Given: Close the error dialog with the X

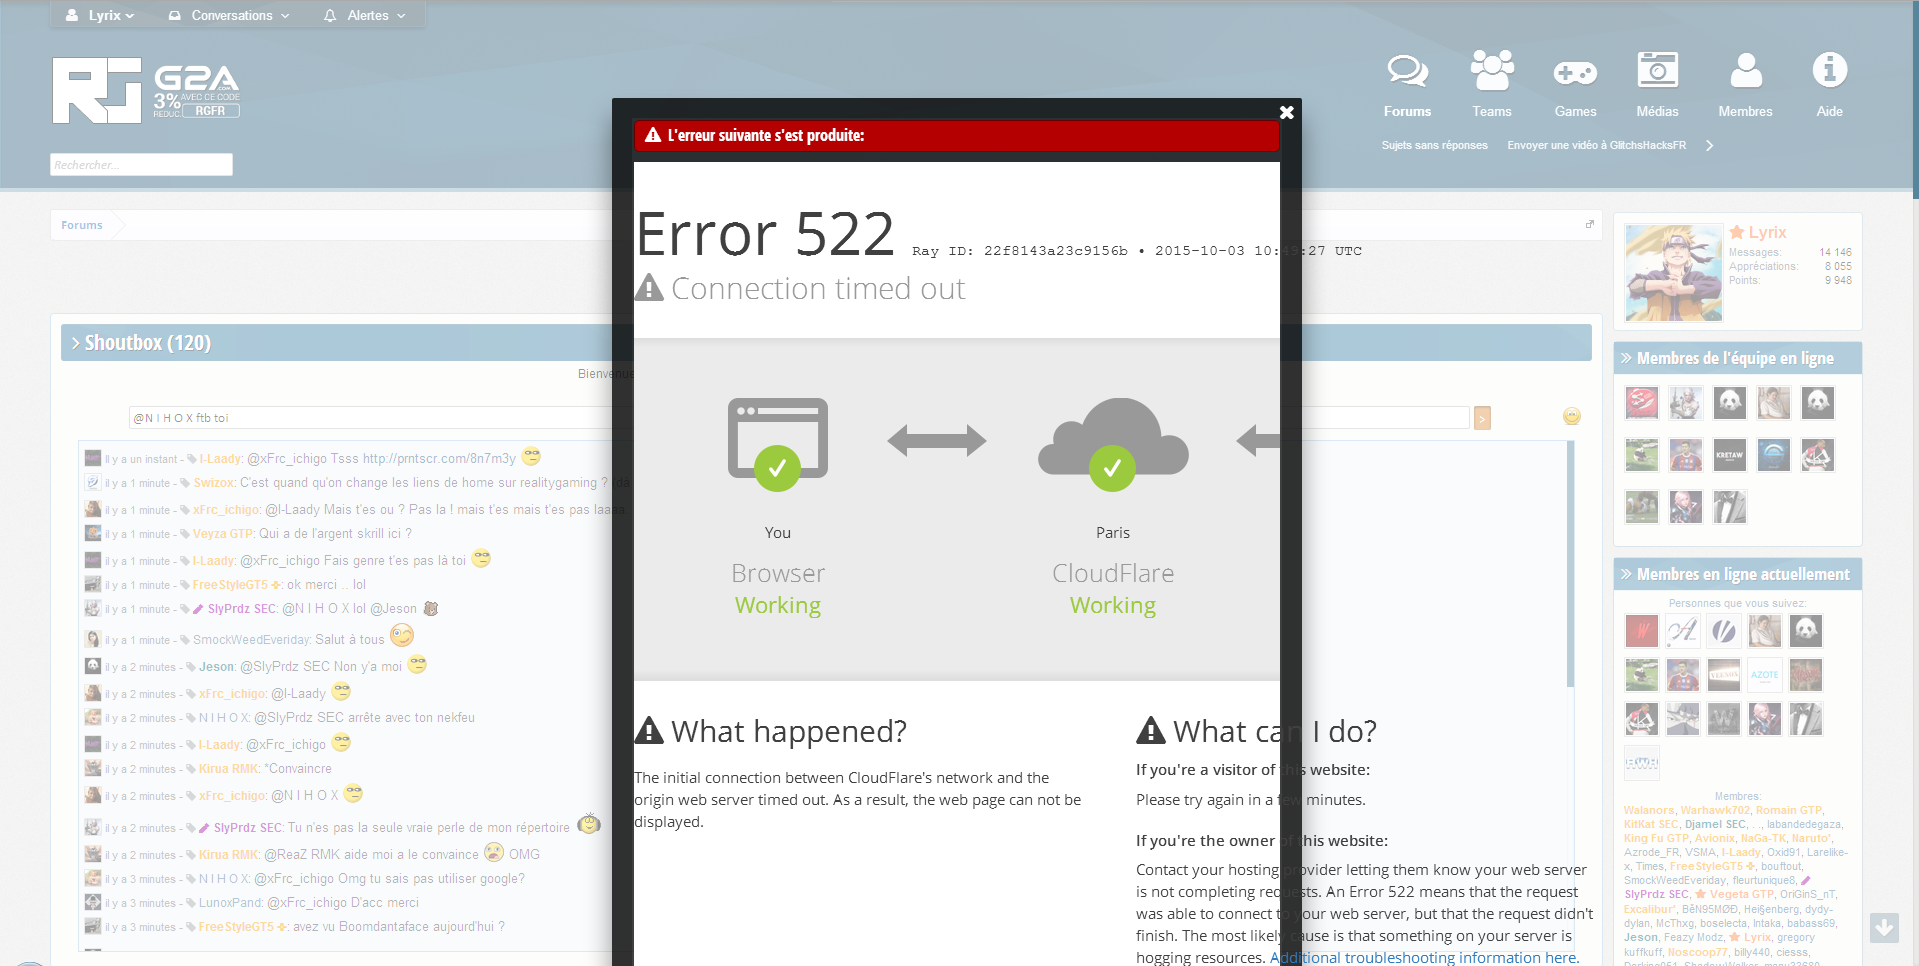Looking at the screenshot, I should (1287, 112).
